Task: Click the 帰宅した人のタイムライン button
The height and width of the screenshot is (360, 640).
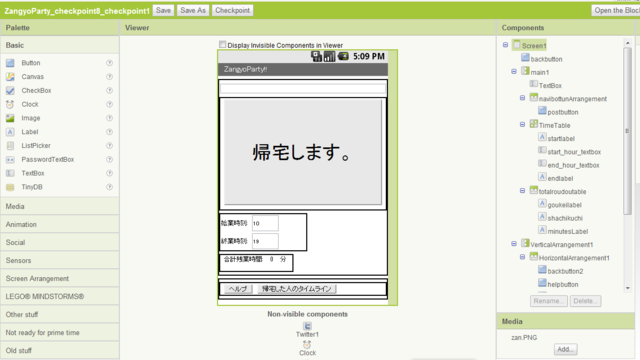Action: [297, 289]
